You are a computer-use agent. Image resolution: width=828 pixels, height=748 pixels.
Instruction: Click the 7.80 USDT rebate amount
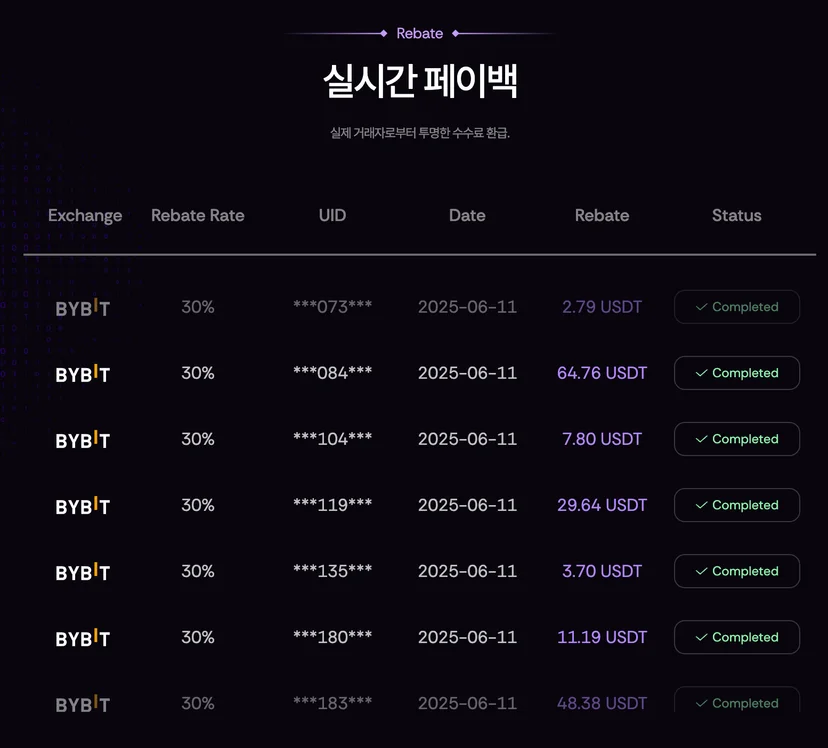pyautogui.click(x=602, y=439)
